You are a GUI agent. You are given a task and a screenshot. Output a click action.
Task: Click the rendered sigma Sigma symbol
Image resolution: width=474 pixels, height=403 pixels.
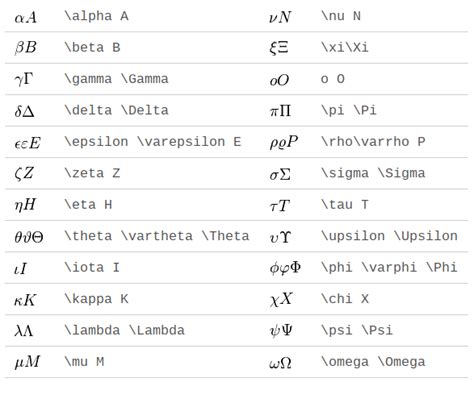point(280,174)
